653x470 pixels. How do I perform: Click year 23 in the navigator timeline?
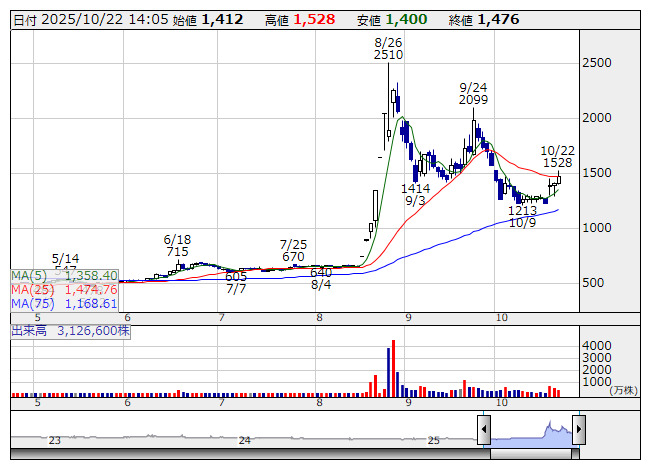coord(55,440)
